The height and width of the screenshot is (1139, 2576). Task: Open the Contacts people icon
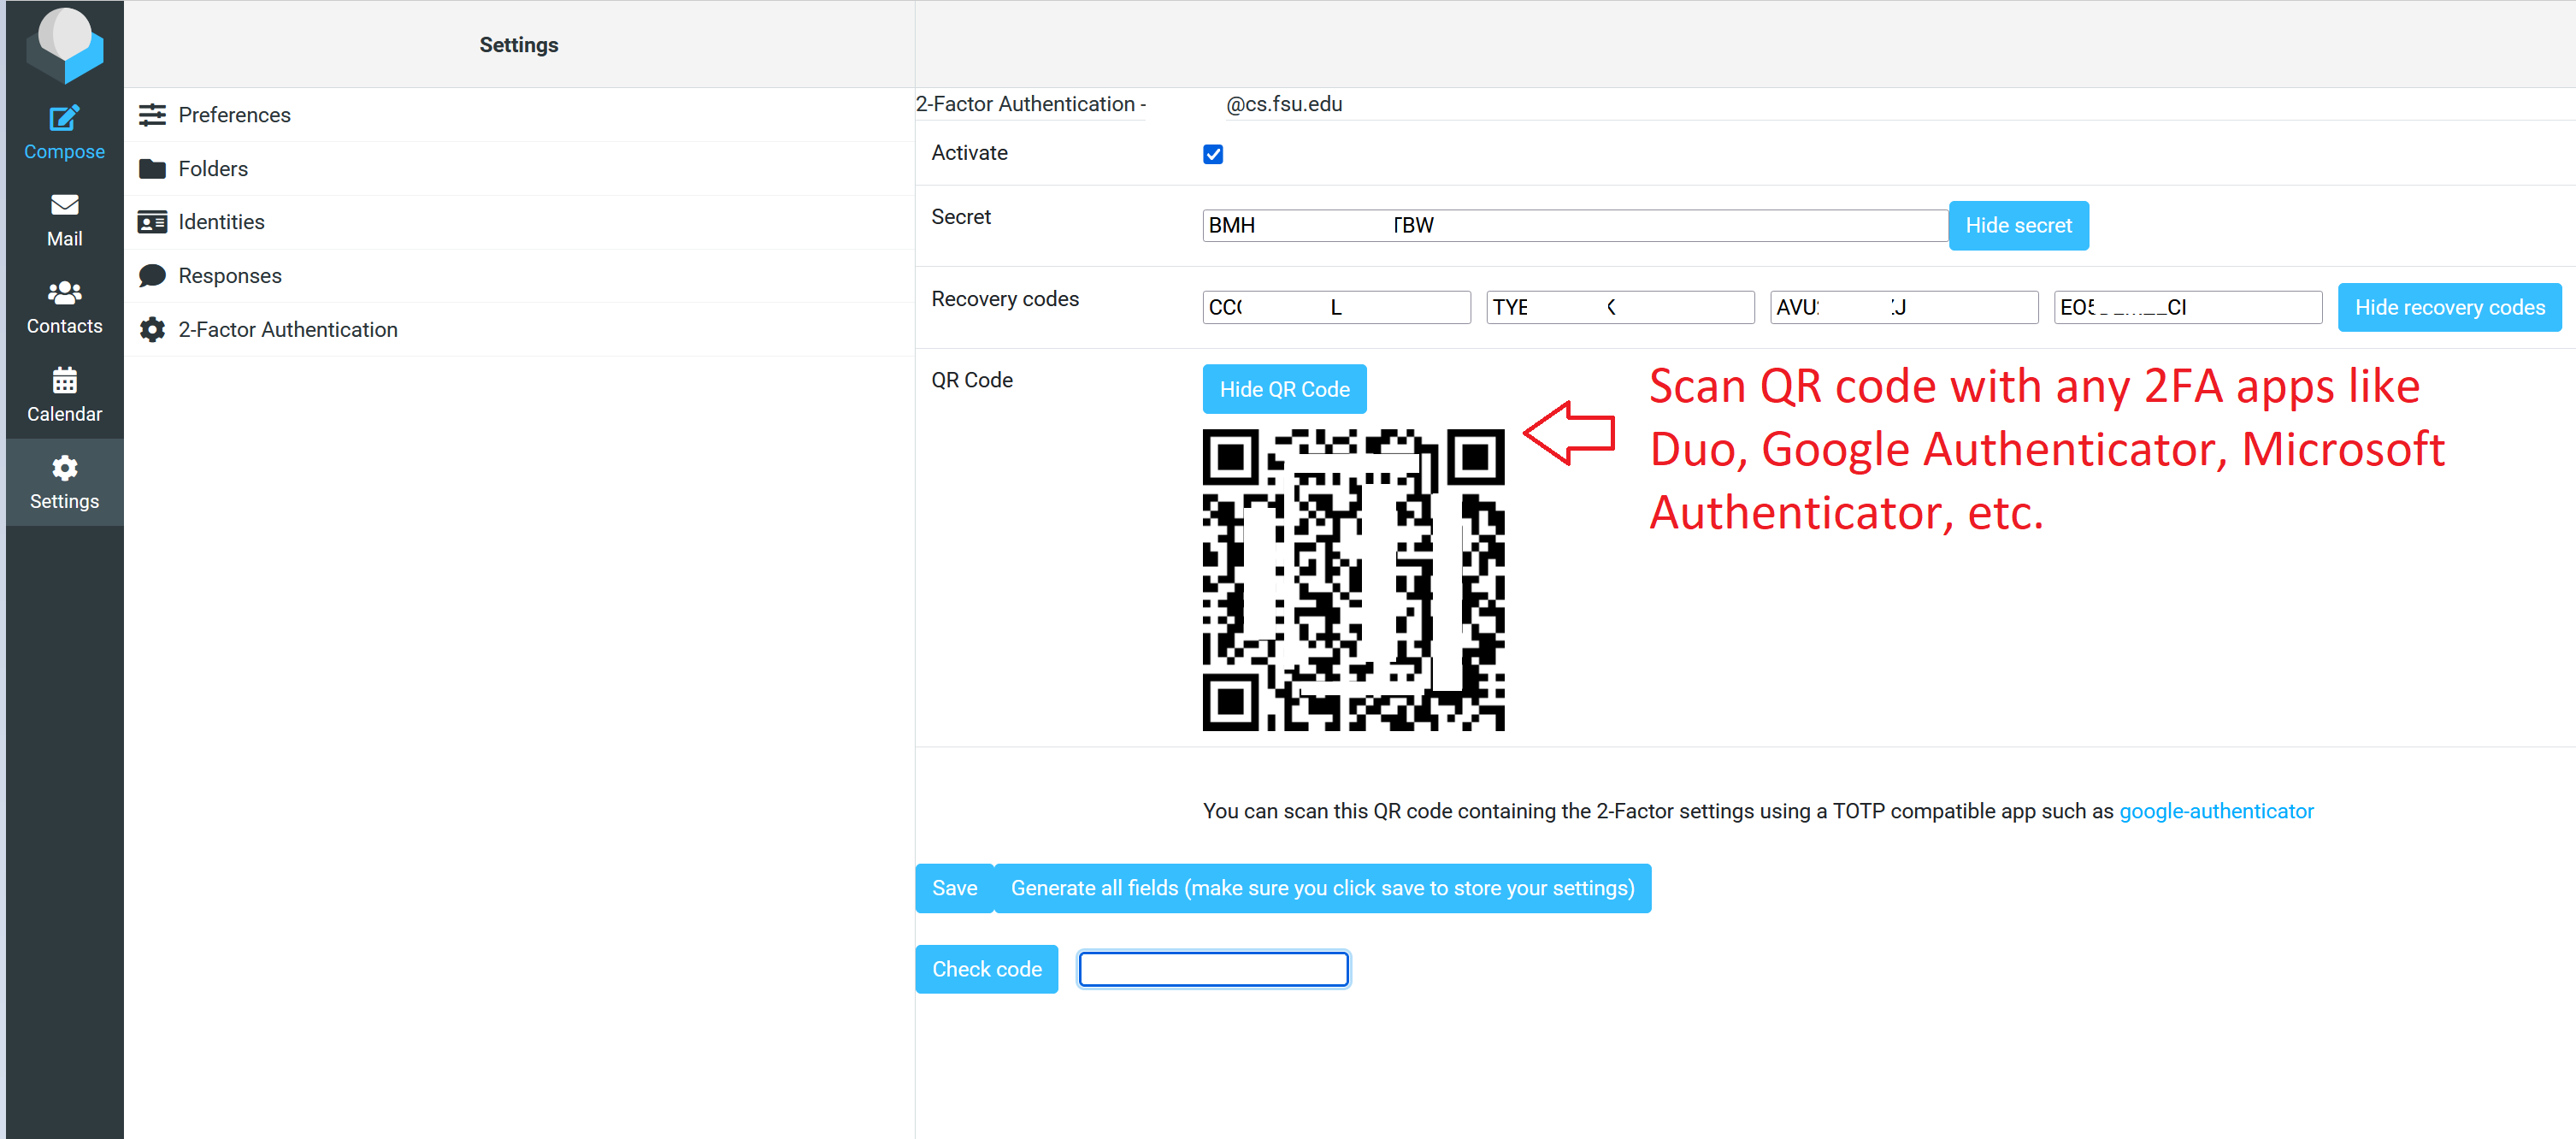tap(64, 292)
